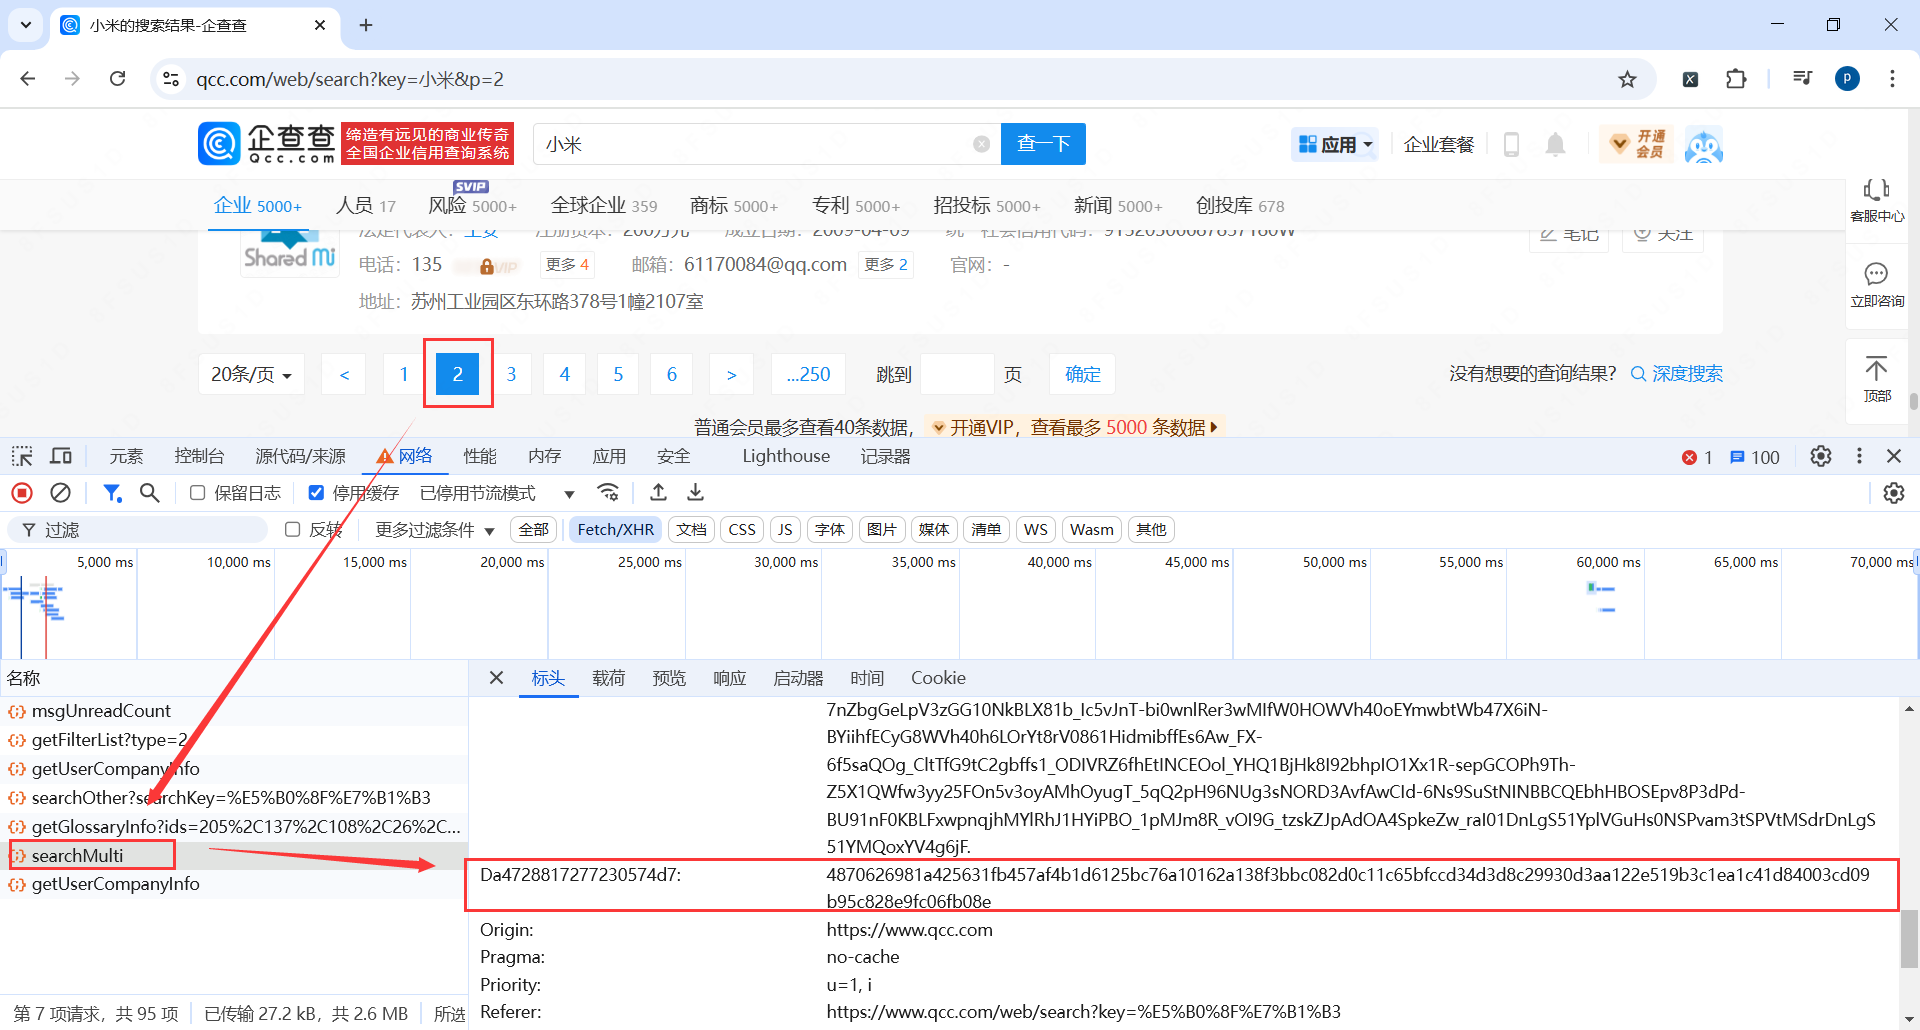Select the searchMulti request row
This screenshot has width=1920, height=1030.
tap(234, 855)
